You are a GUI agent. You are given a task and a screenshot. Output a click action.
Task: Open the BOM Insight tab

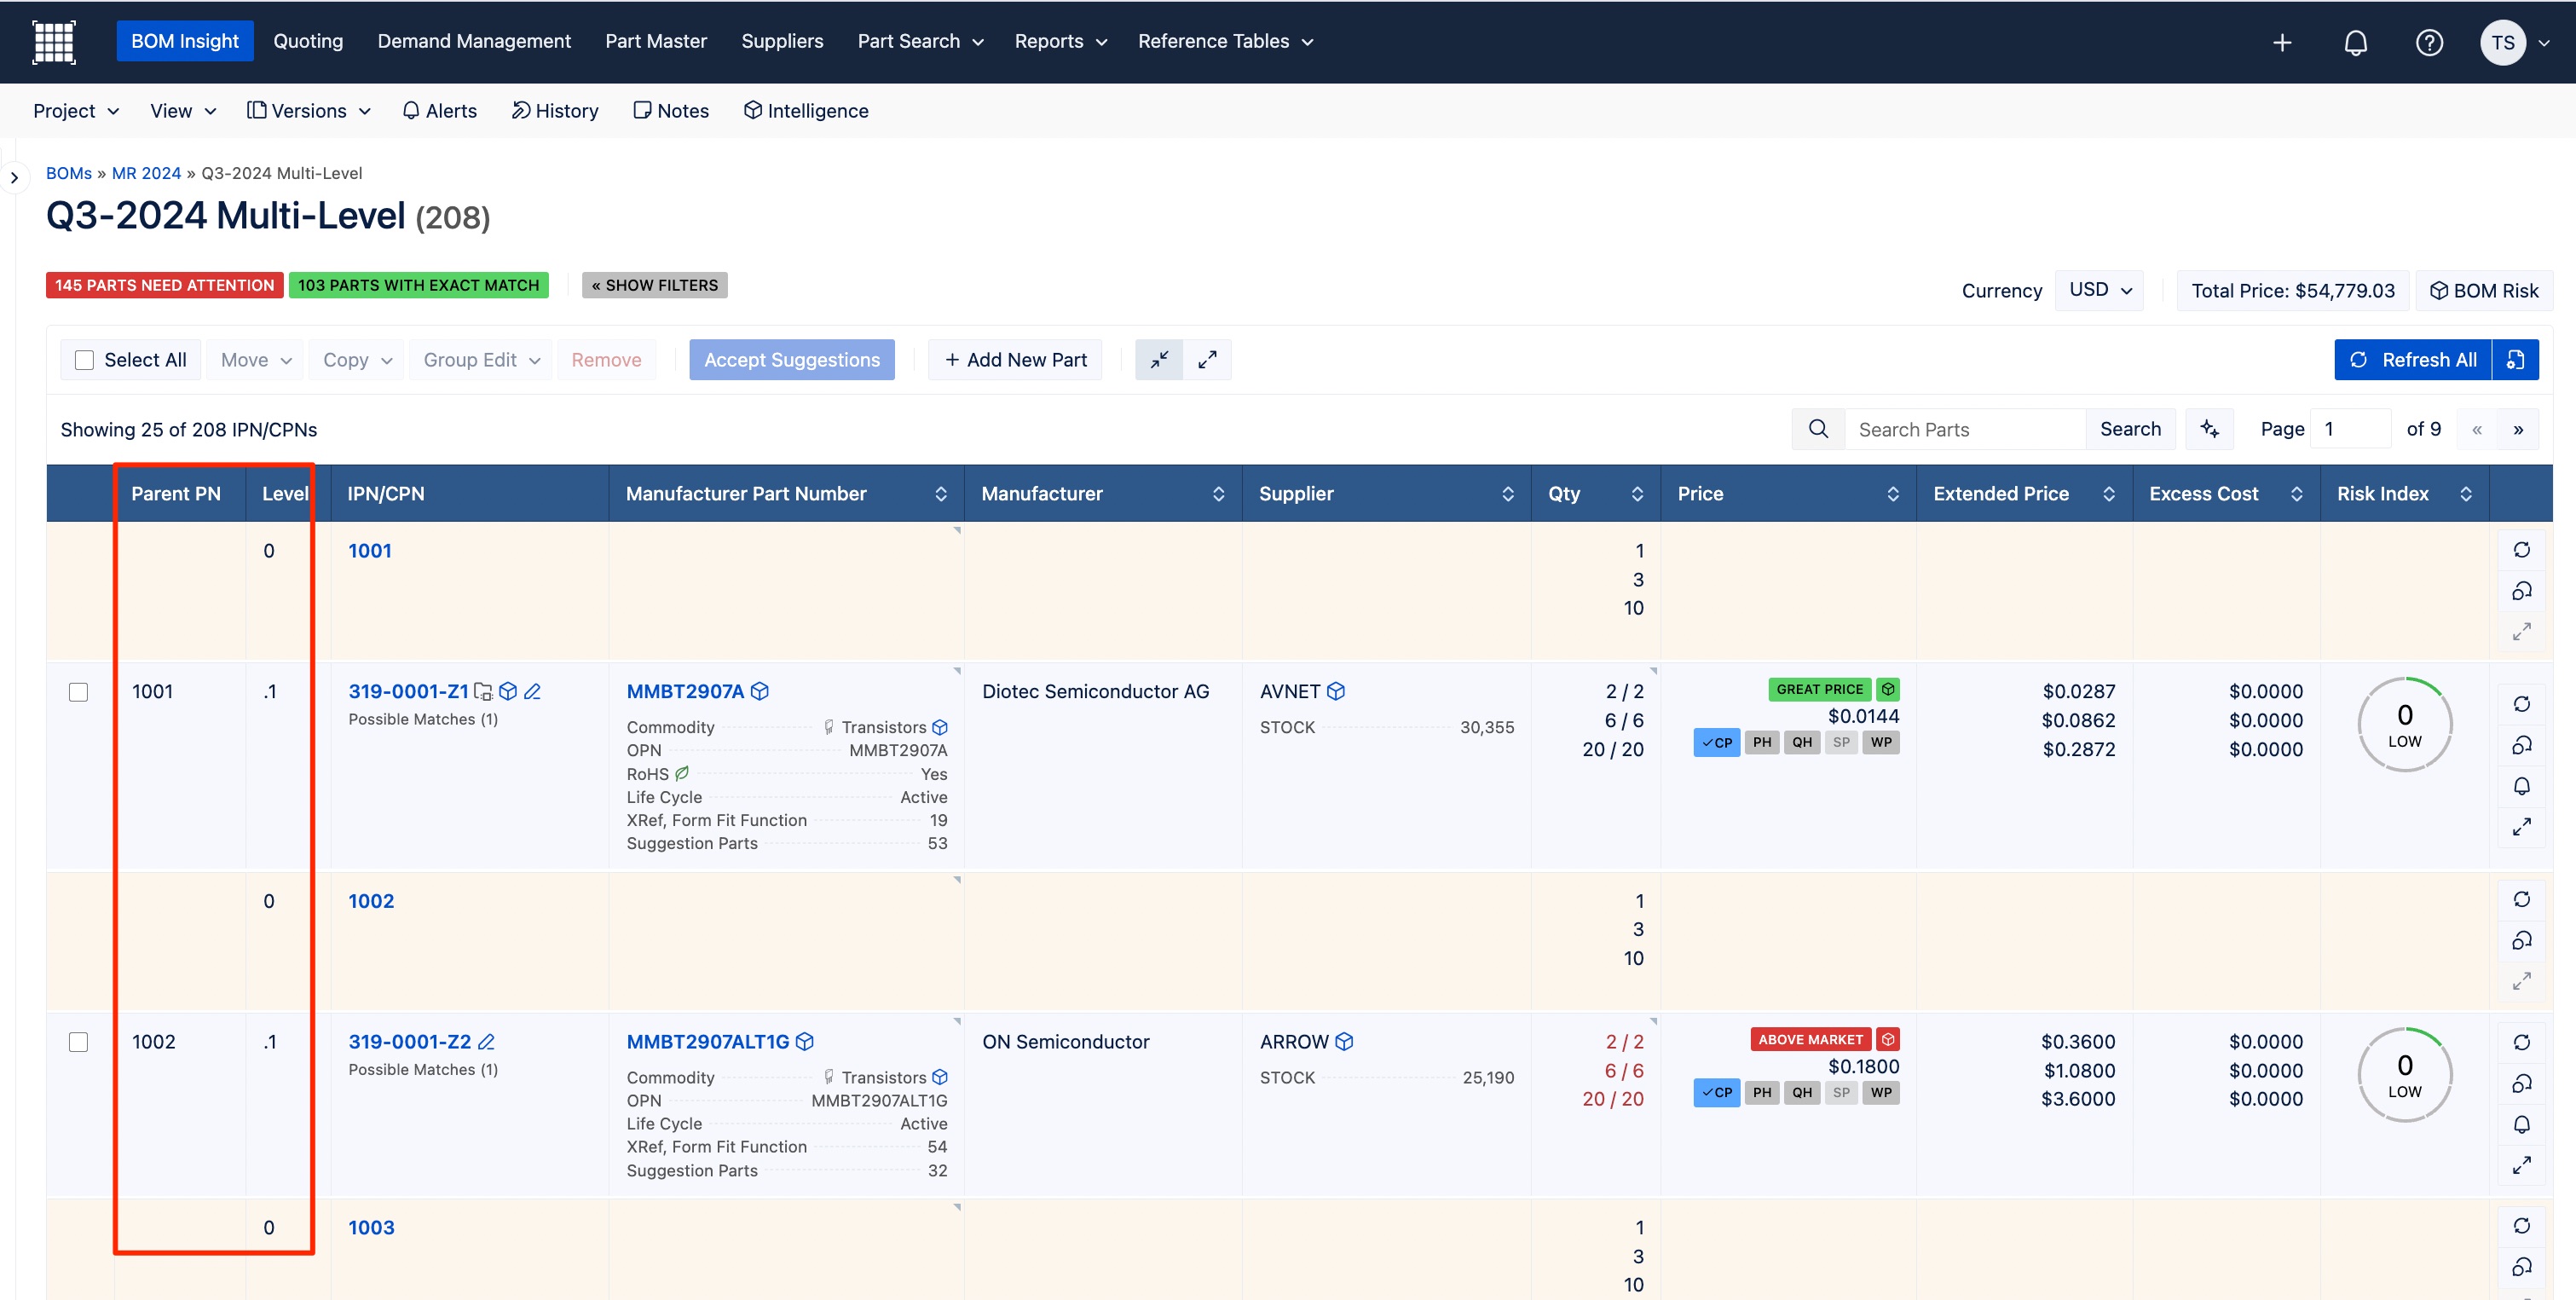185,41
